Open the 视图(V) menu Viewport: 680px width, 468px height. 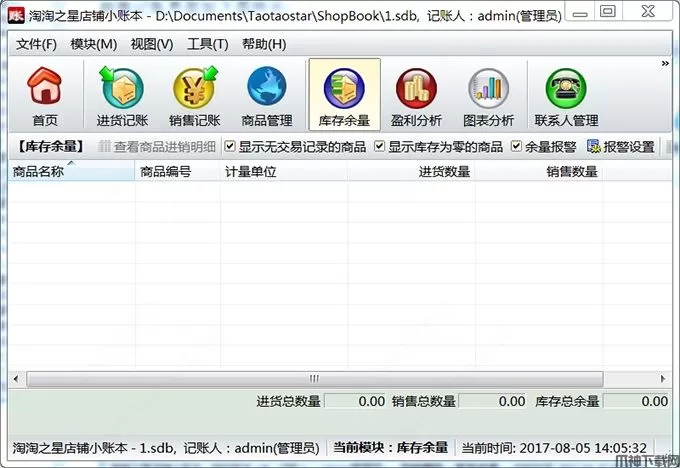152,44
